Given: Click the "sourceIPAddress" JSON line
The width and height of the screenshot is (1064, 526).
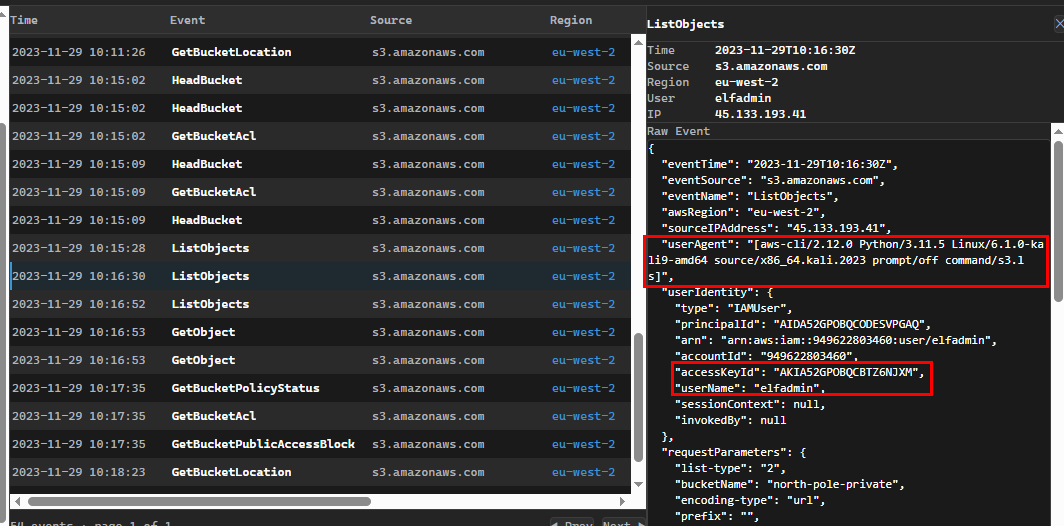Looking at the screenshot, I should pyautogui.click(x=777, y=228).
